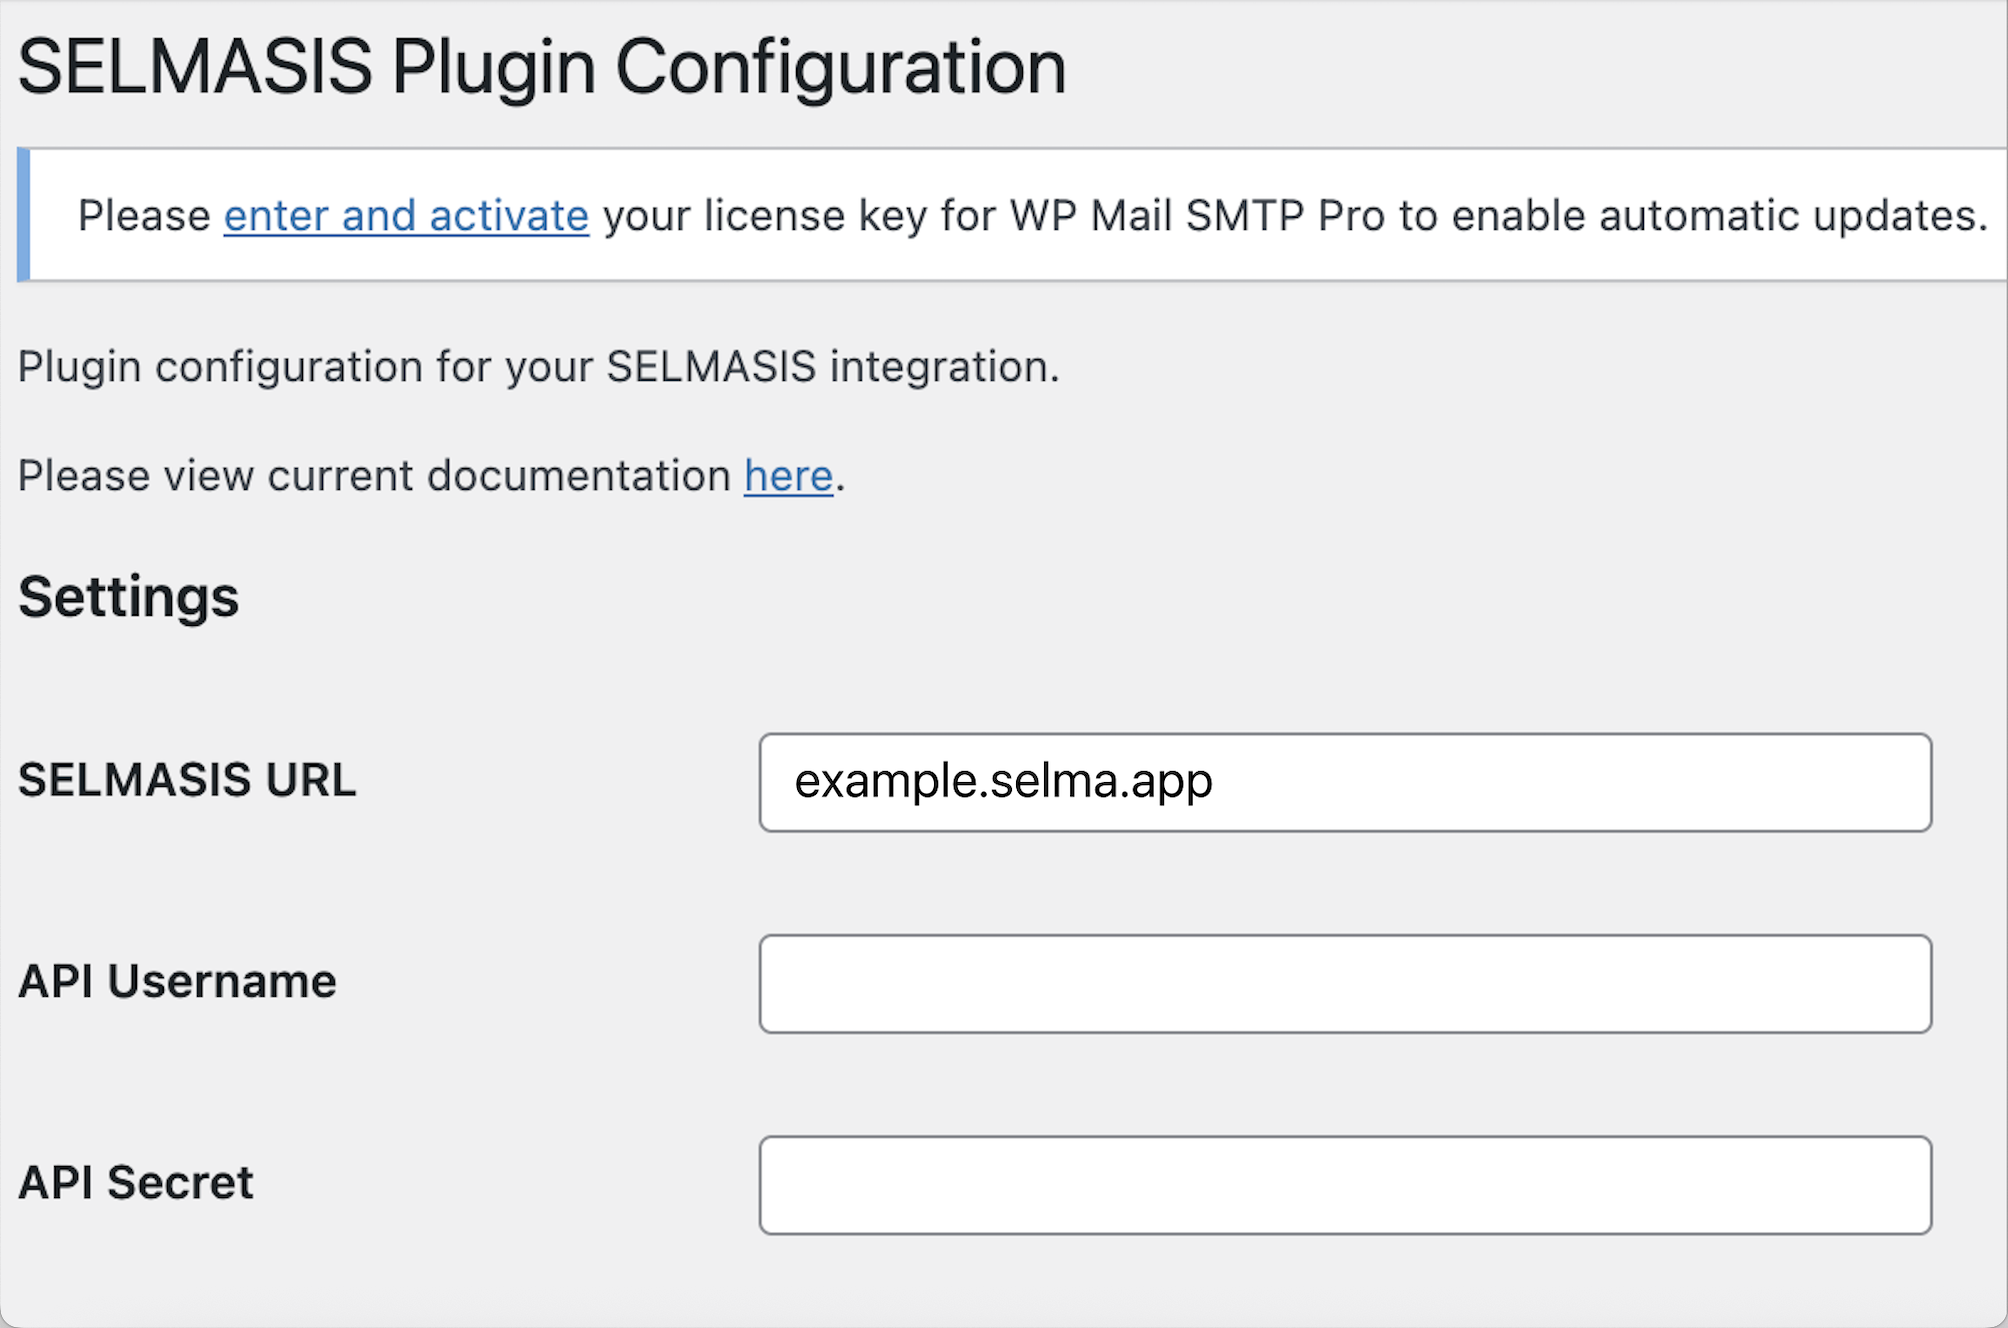Click the SELMASIS URL label
Screen dimensions: 2008x1328
(x=187, y=780)
